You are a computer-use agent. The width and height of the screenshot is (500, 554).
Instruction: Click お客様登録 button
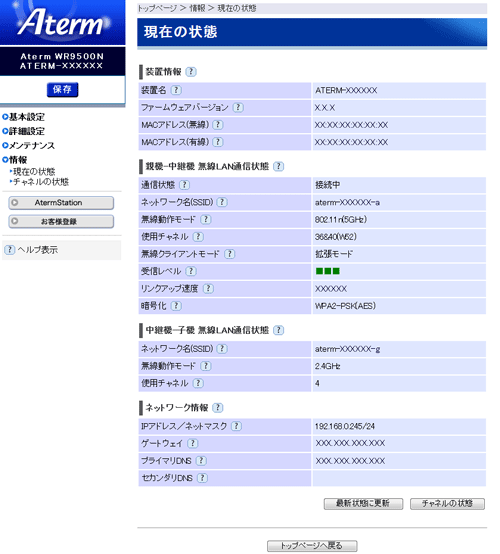click(61, 222)
